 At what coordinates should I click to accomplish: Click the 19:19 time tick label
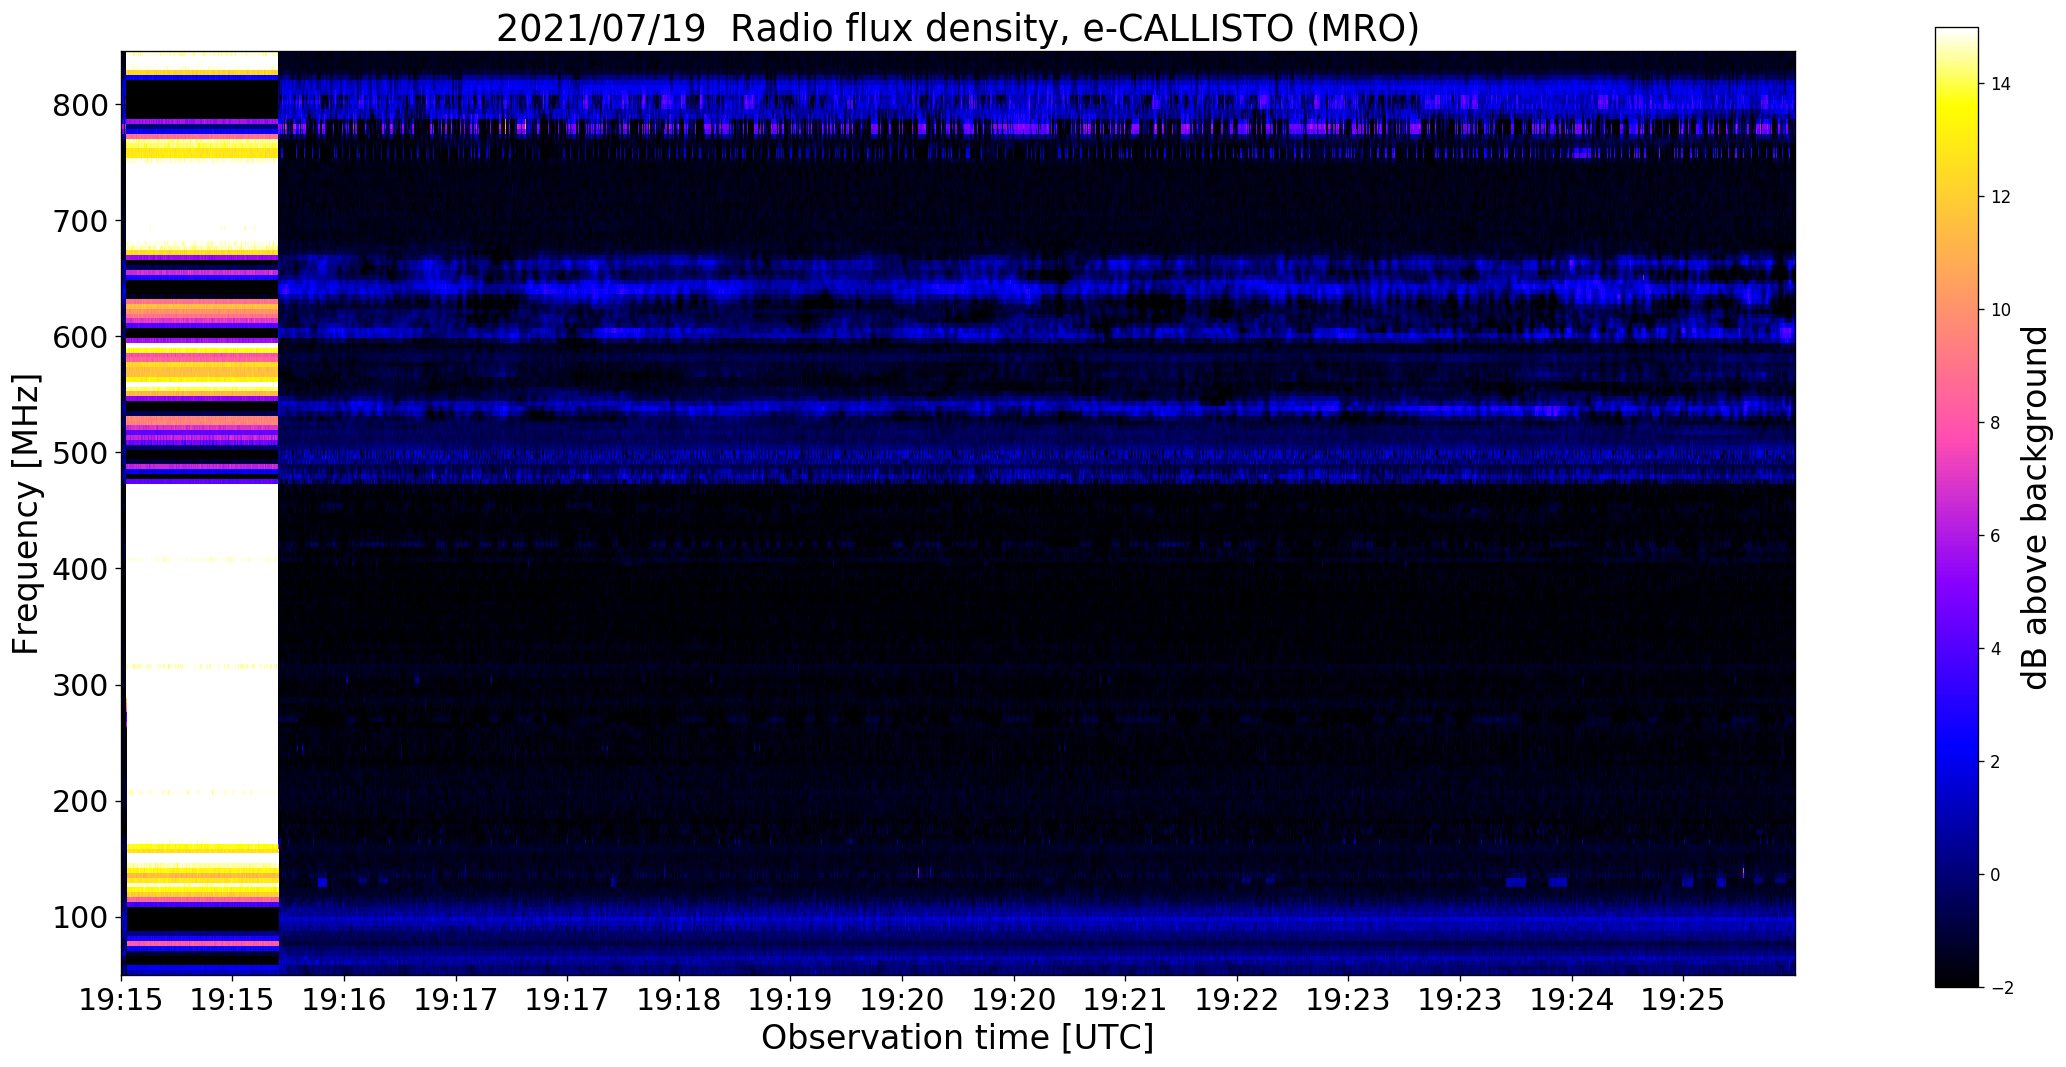tap(791, 1000)
